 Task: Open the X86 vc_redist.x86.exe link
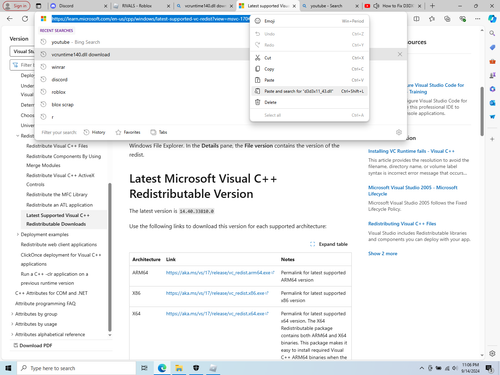tap(217, 293)
